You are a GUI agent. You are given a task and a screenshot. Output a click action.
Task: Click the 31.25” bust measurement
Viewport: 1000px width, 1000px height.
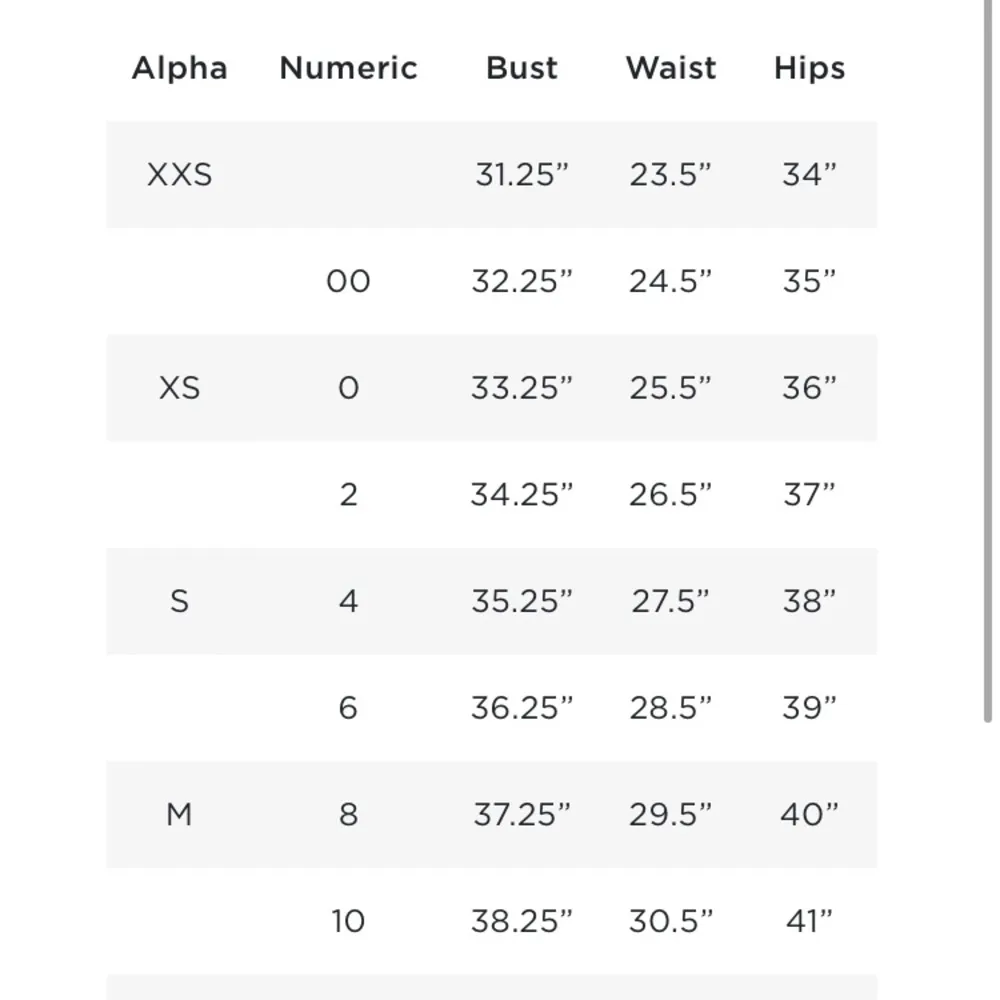pos(522,175)
